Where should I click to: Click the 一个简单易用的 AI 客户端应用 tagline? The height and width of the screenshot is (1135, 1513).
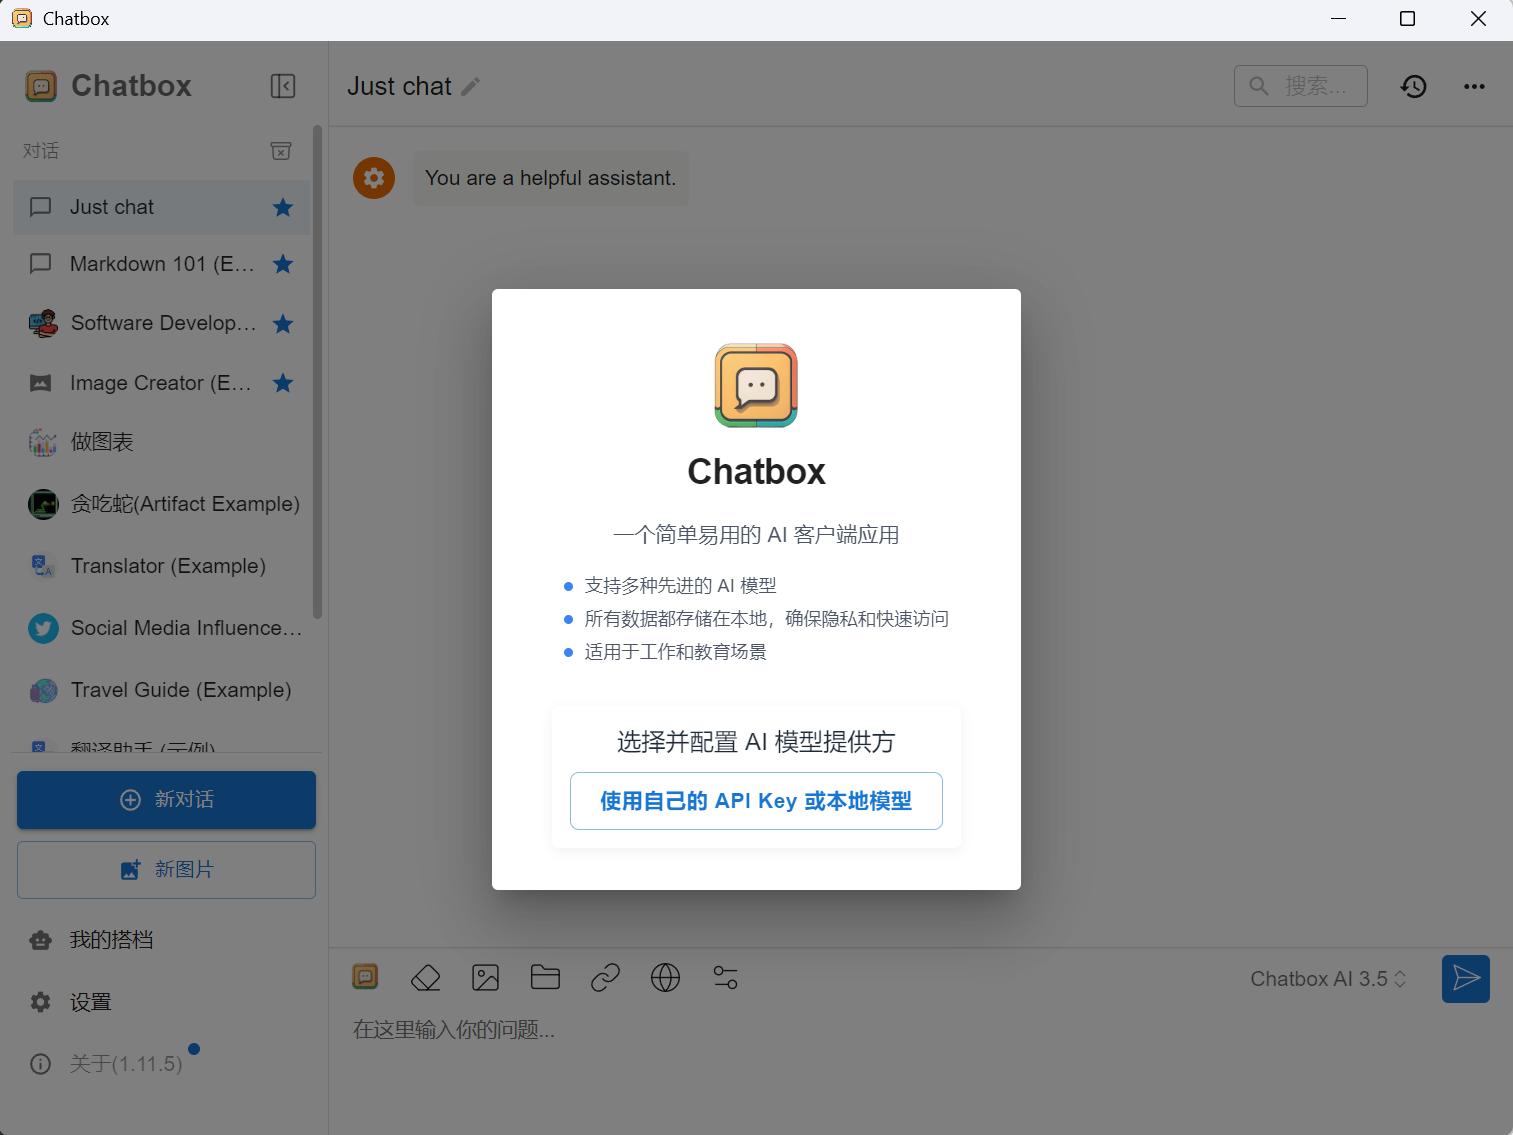coord(756,535)
